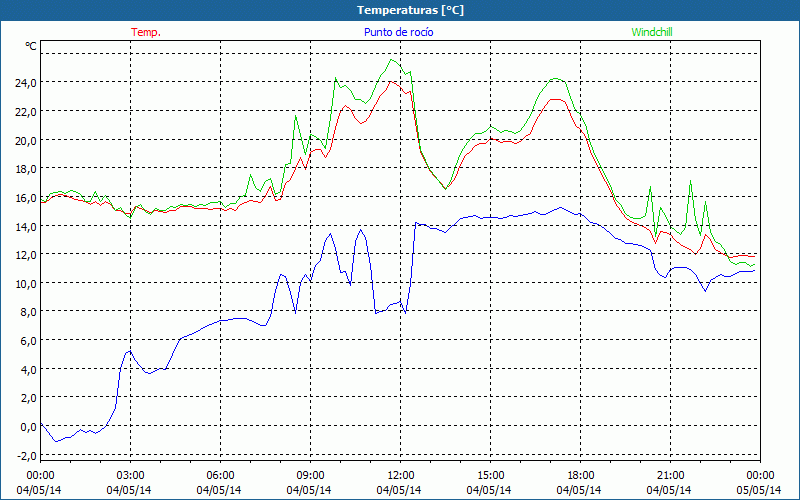Click the '2,0' y-axis value
800x500 pixels.
(29, 398)
